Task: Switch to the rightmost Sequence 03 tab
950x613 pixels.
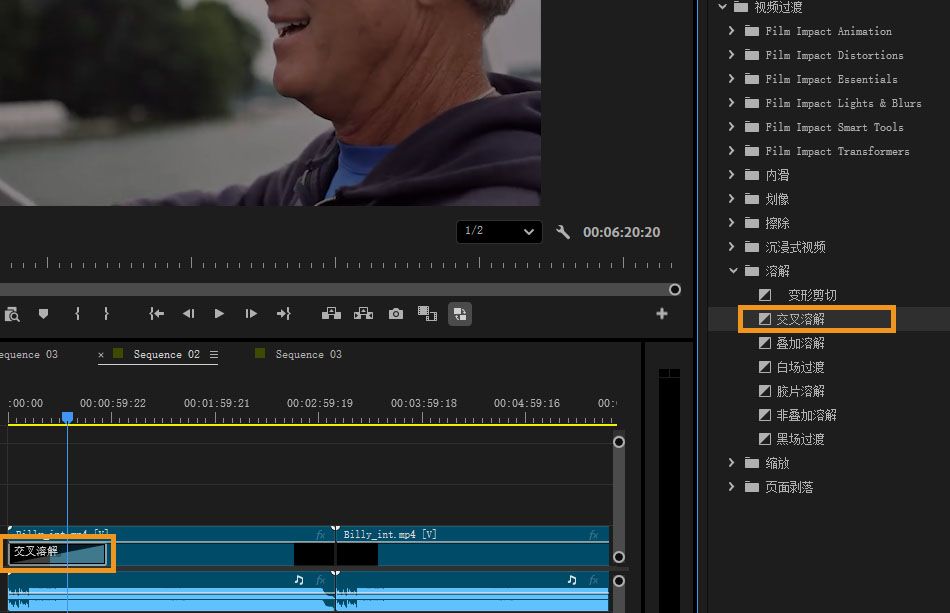Action: coord(308,354)
